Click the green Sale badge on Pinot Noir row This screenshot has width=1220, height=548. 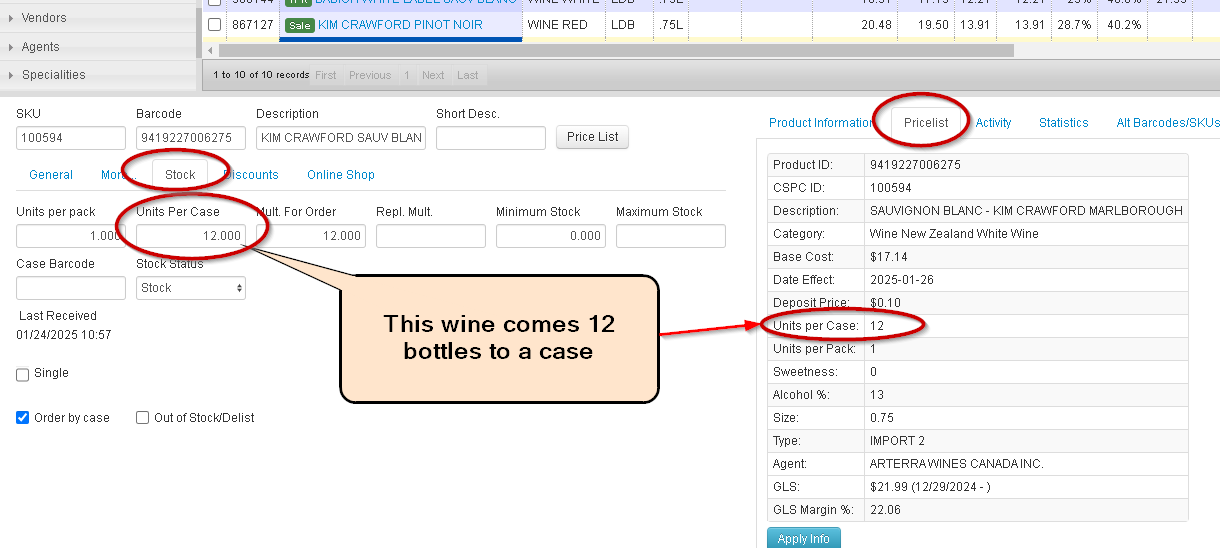[299, 25]
